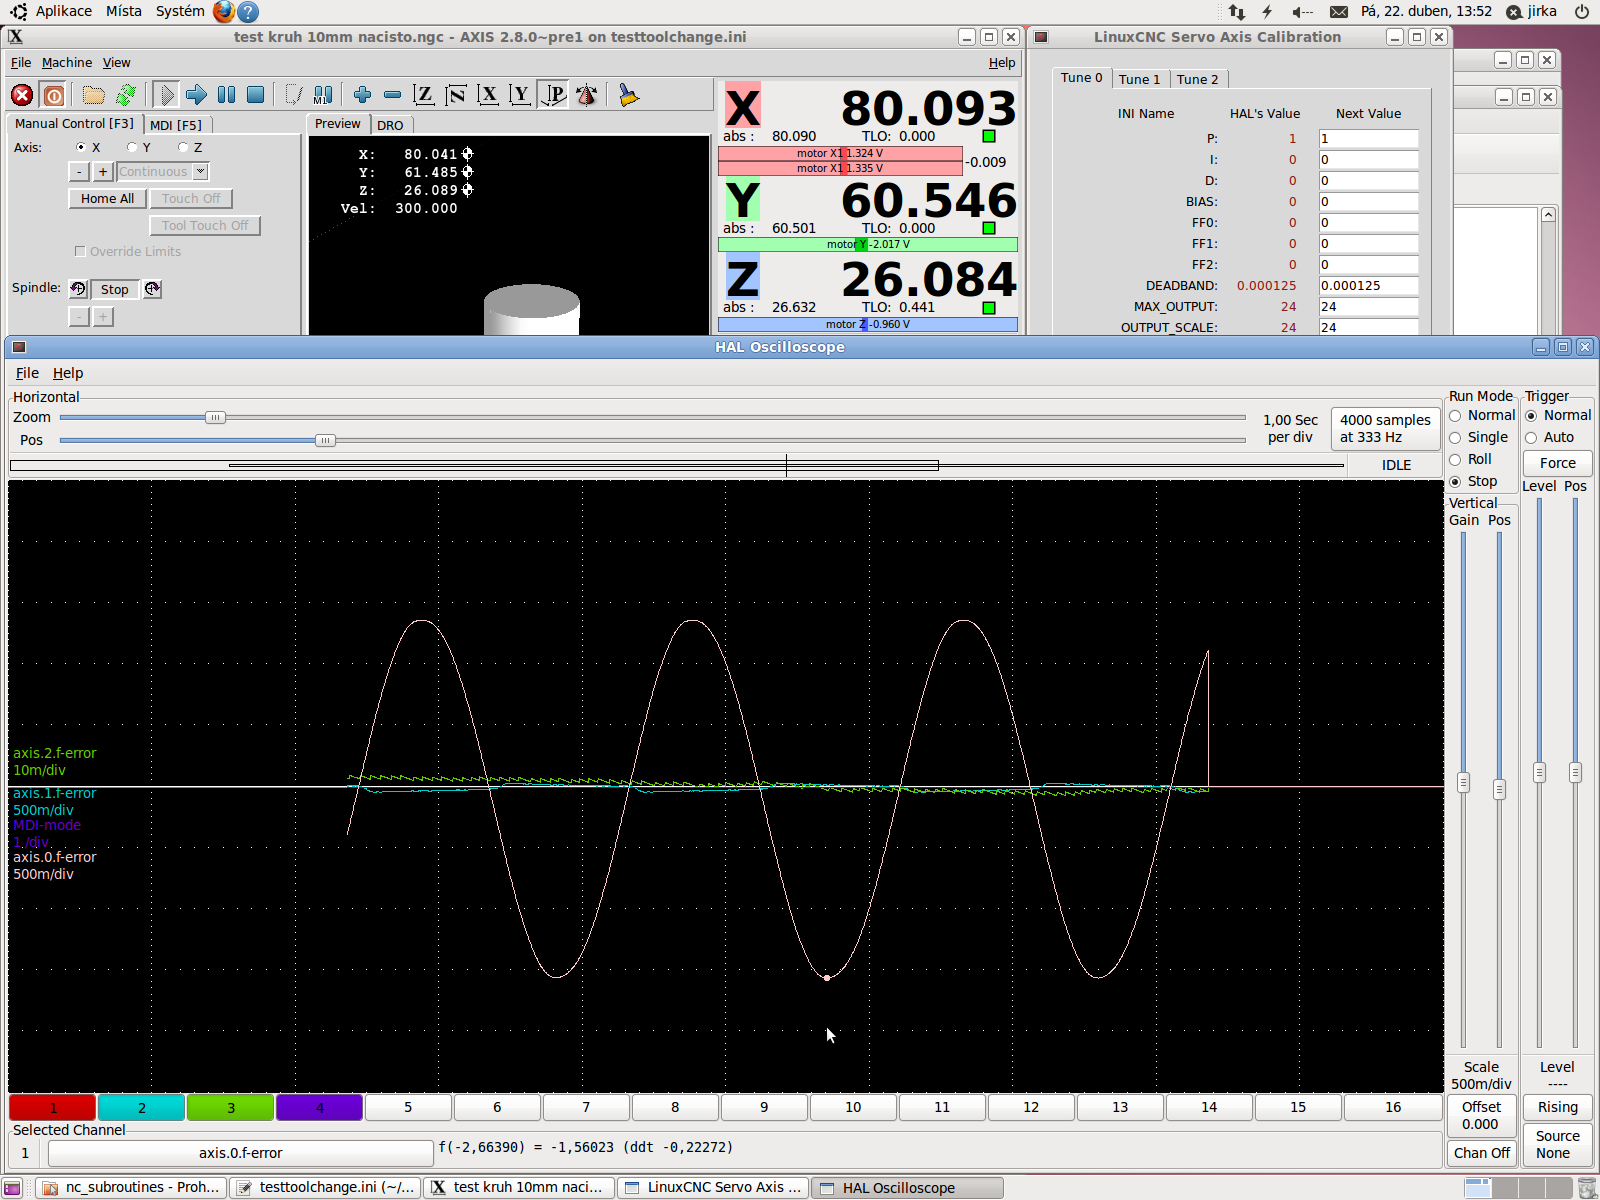Toggle the machine power icon
This screenshot has height=1200, width=1600.
point(54,95)
